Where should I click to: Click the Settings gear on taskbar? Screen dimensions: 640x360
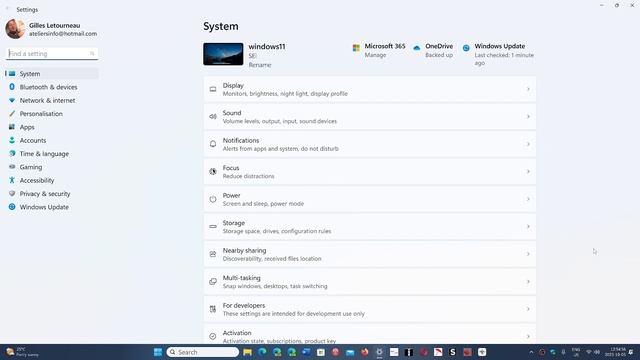click(379, 352)
